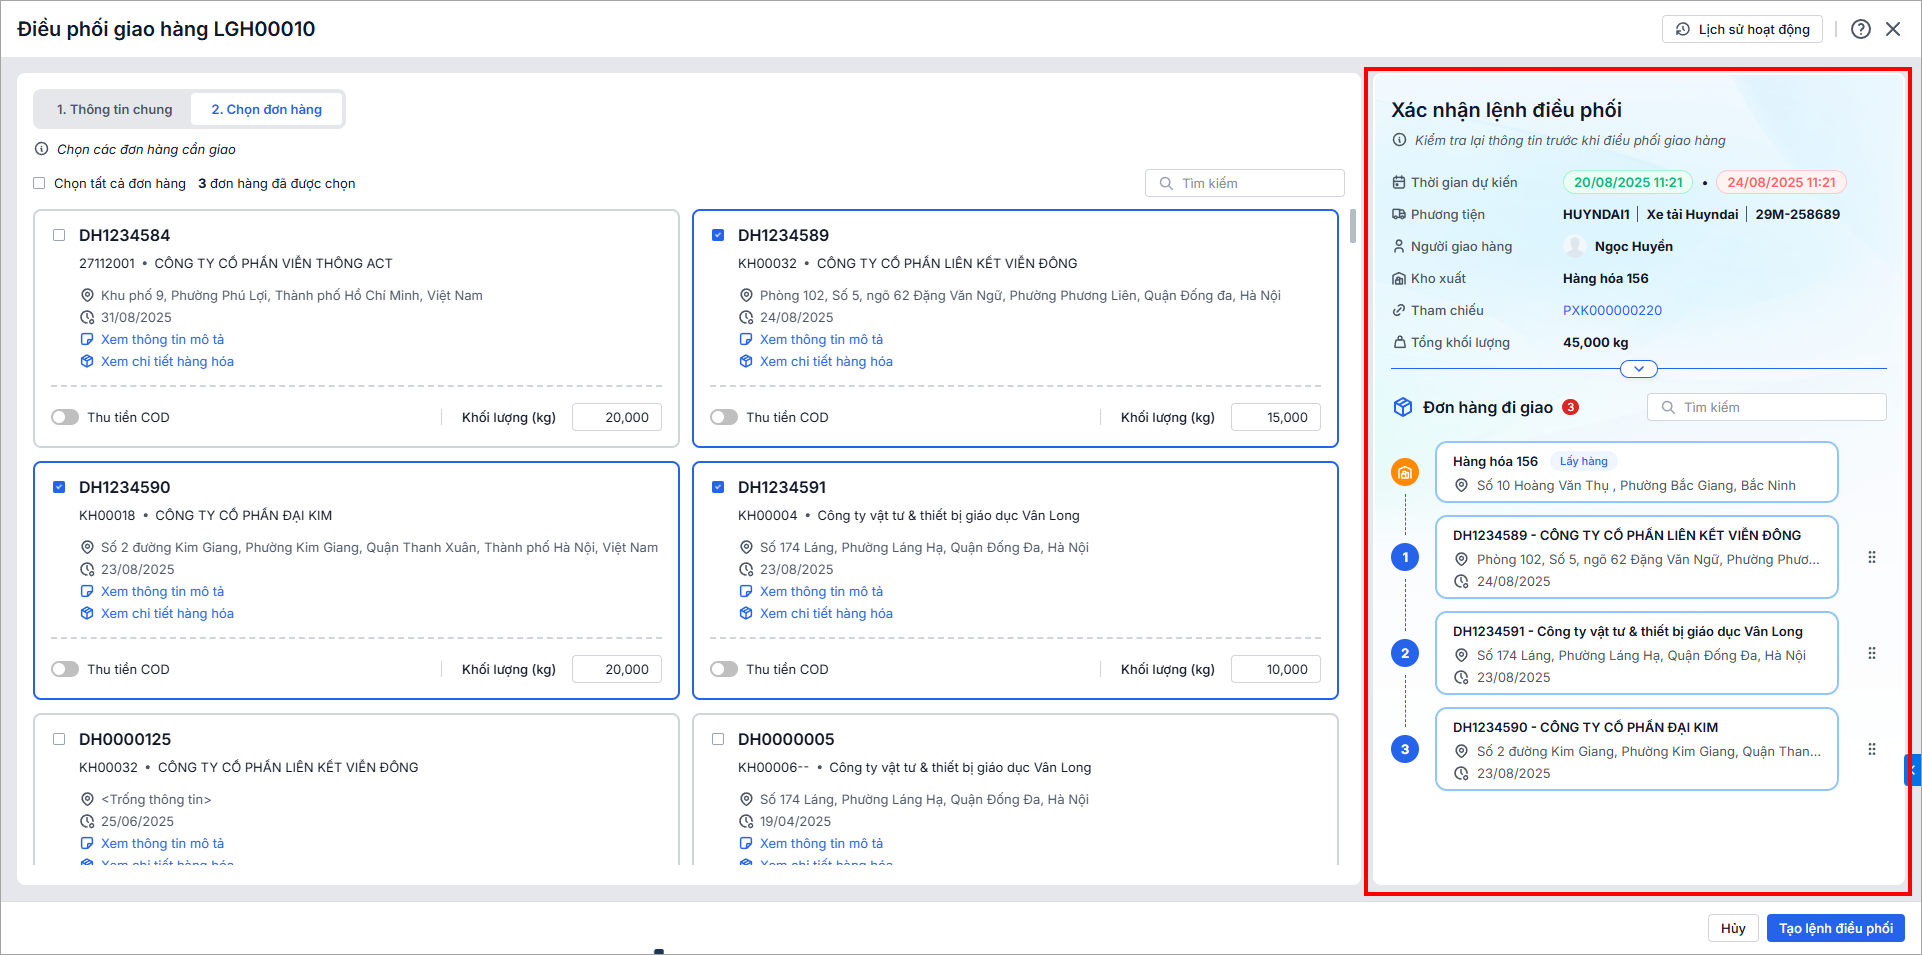1922x955 pixels.
Task: Open Xem chi tiết hàng hóa for DH1234591
Action: click(825, 614)
